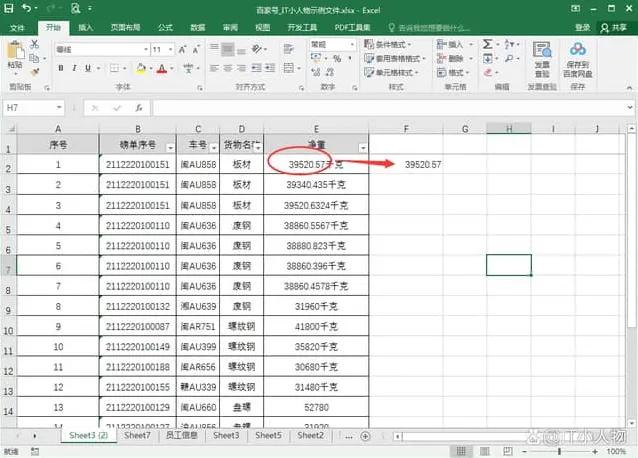Viewport: 638px width, 458px height.
Task: Toggle align text right
Action: pyautogui.click(x=241, y=68)
